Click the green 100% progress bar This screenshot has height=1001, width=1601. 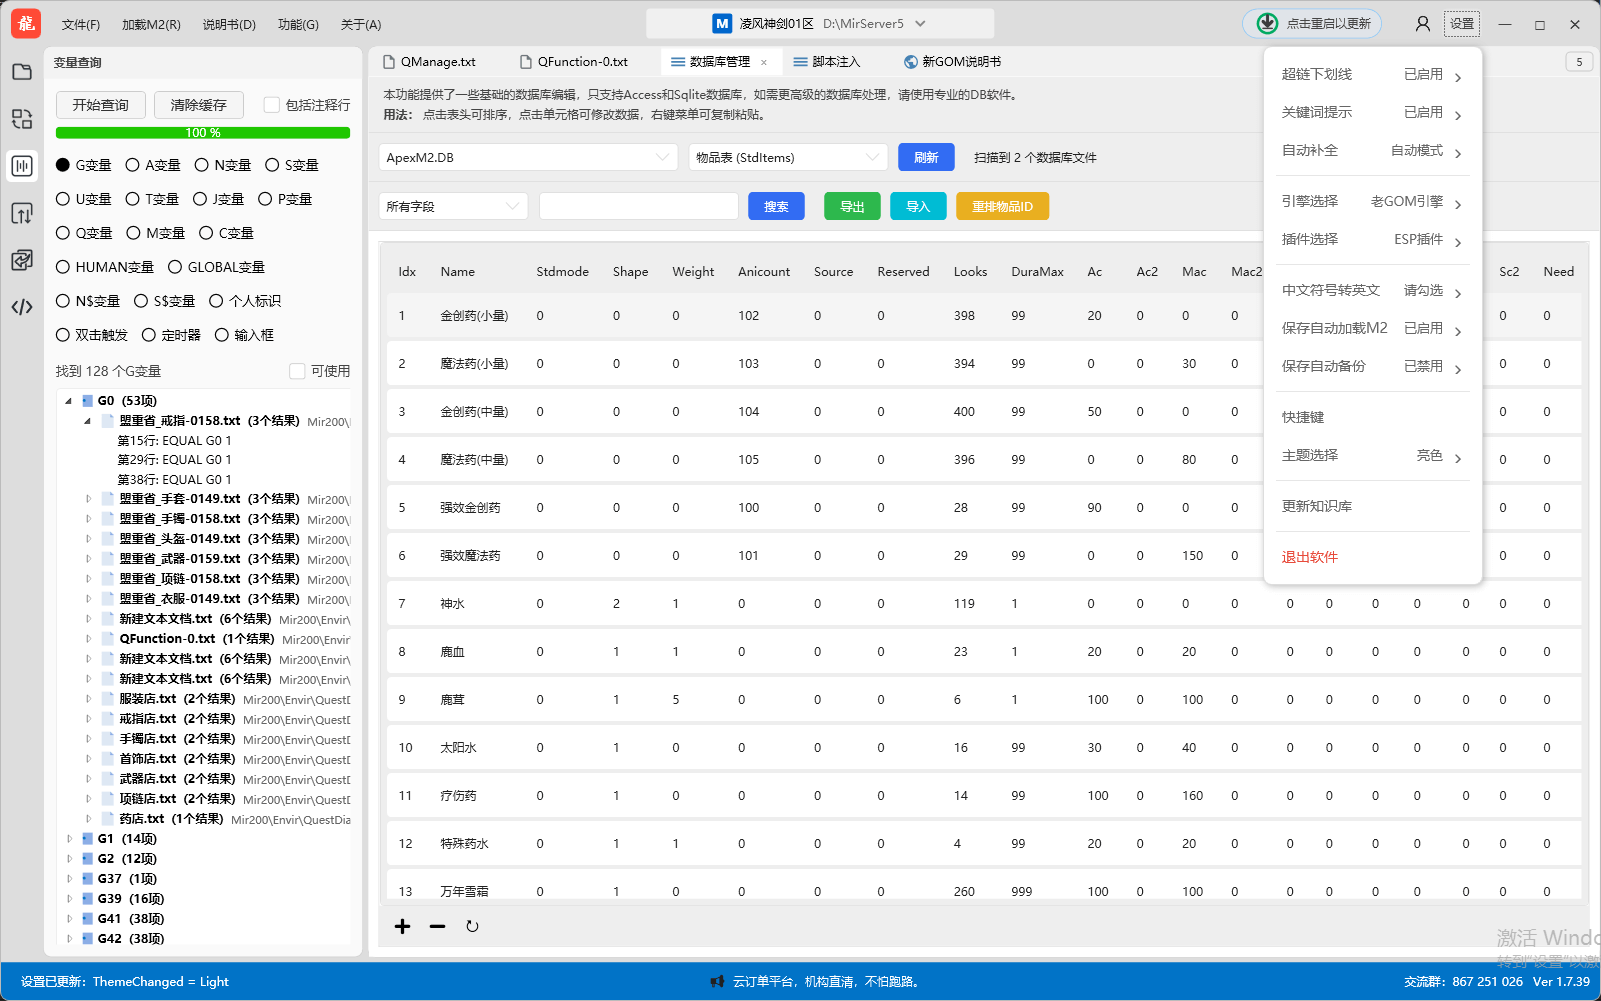point(203,133)
